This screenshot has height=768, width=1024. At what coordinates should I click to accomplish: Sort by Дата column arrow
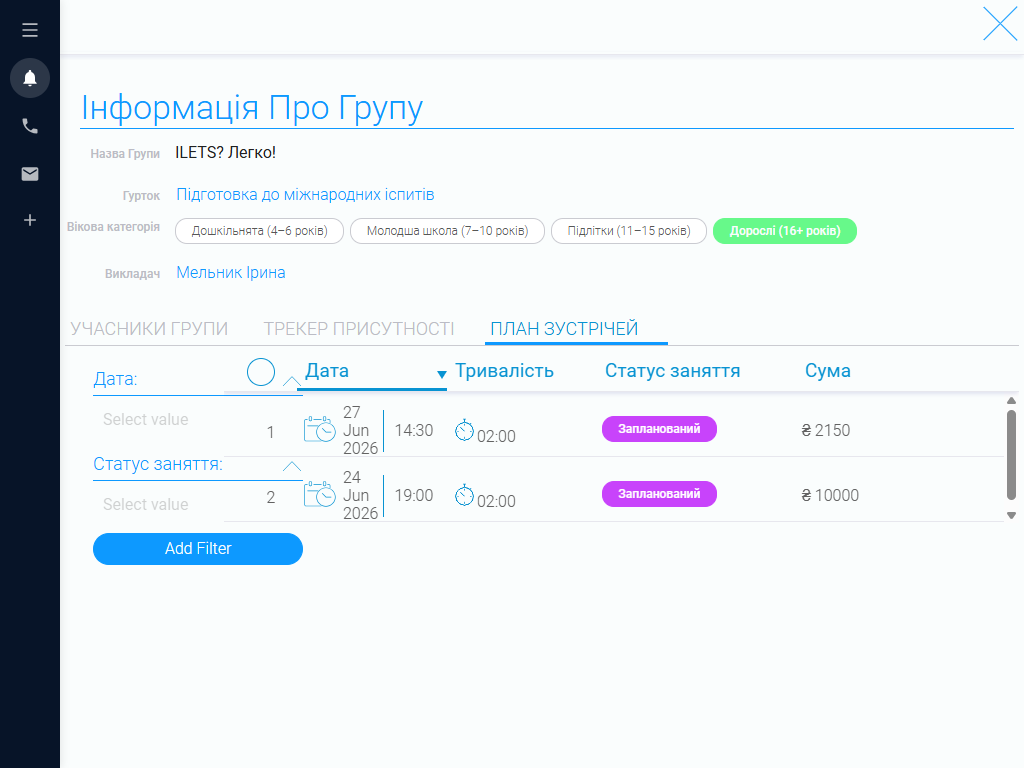tap(441, 374)
